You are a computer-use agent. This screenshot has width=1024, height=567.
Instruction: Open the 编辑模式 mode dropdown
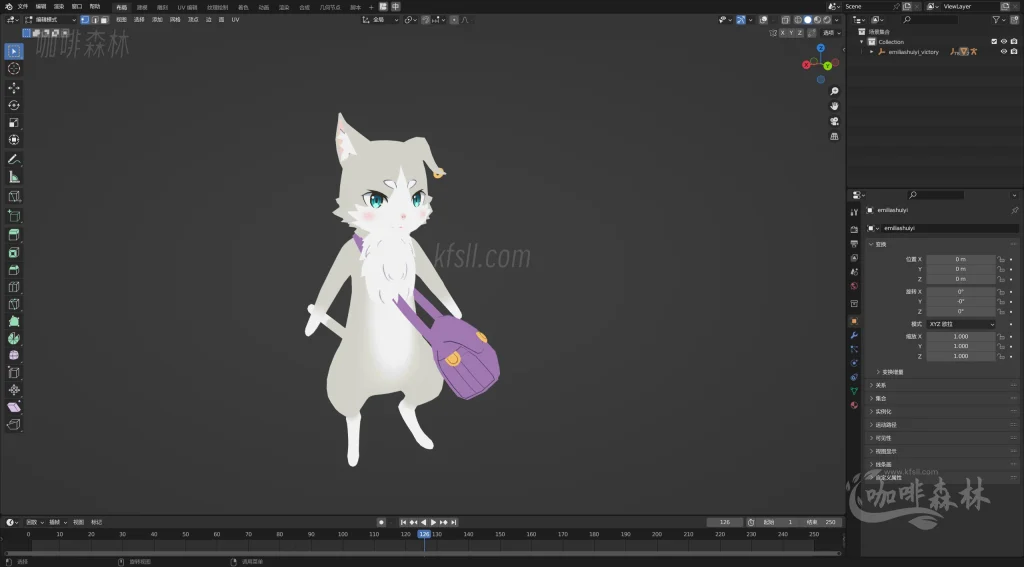[x=50, y=20]
